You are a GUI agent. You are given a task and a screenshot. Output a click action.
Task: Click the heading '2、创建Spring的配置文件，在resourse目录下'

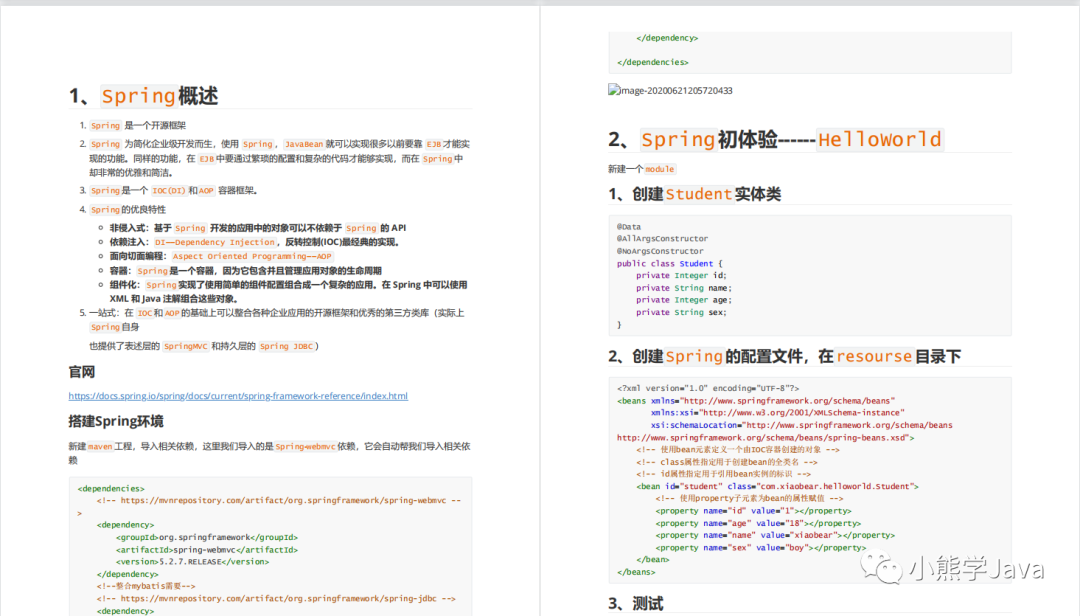click(785, 356)
